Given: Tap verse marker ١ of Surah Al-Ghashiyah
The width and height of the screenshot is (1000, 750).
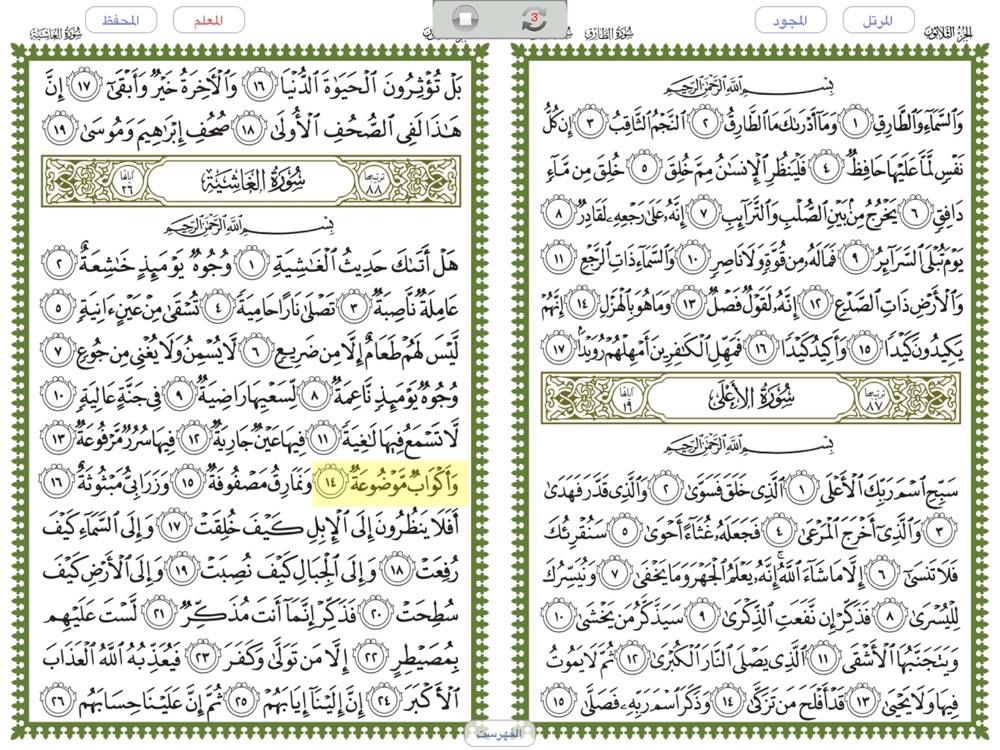Looking at the screenshot, I should [251, 263].
